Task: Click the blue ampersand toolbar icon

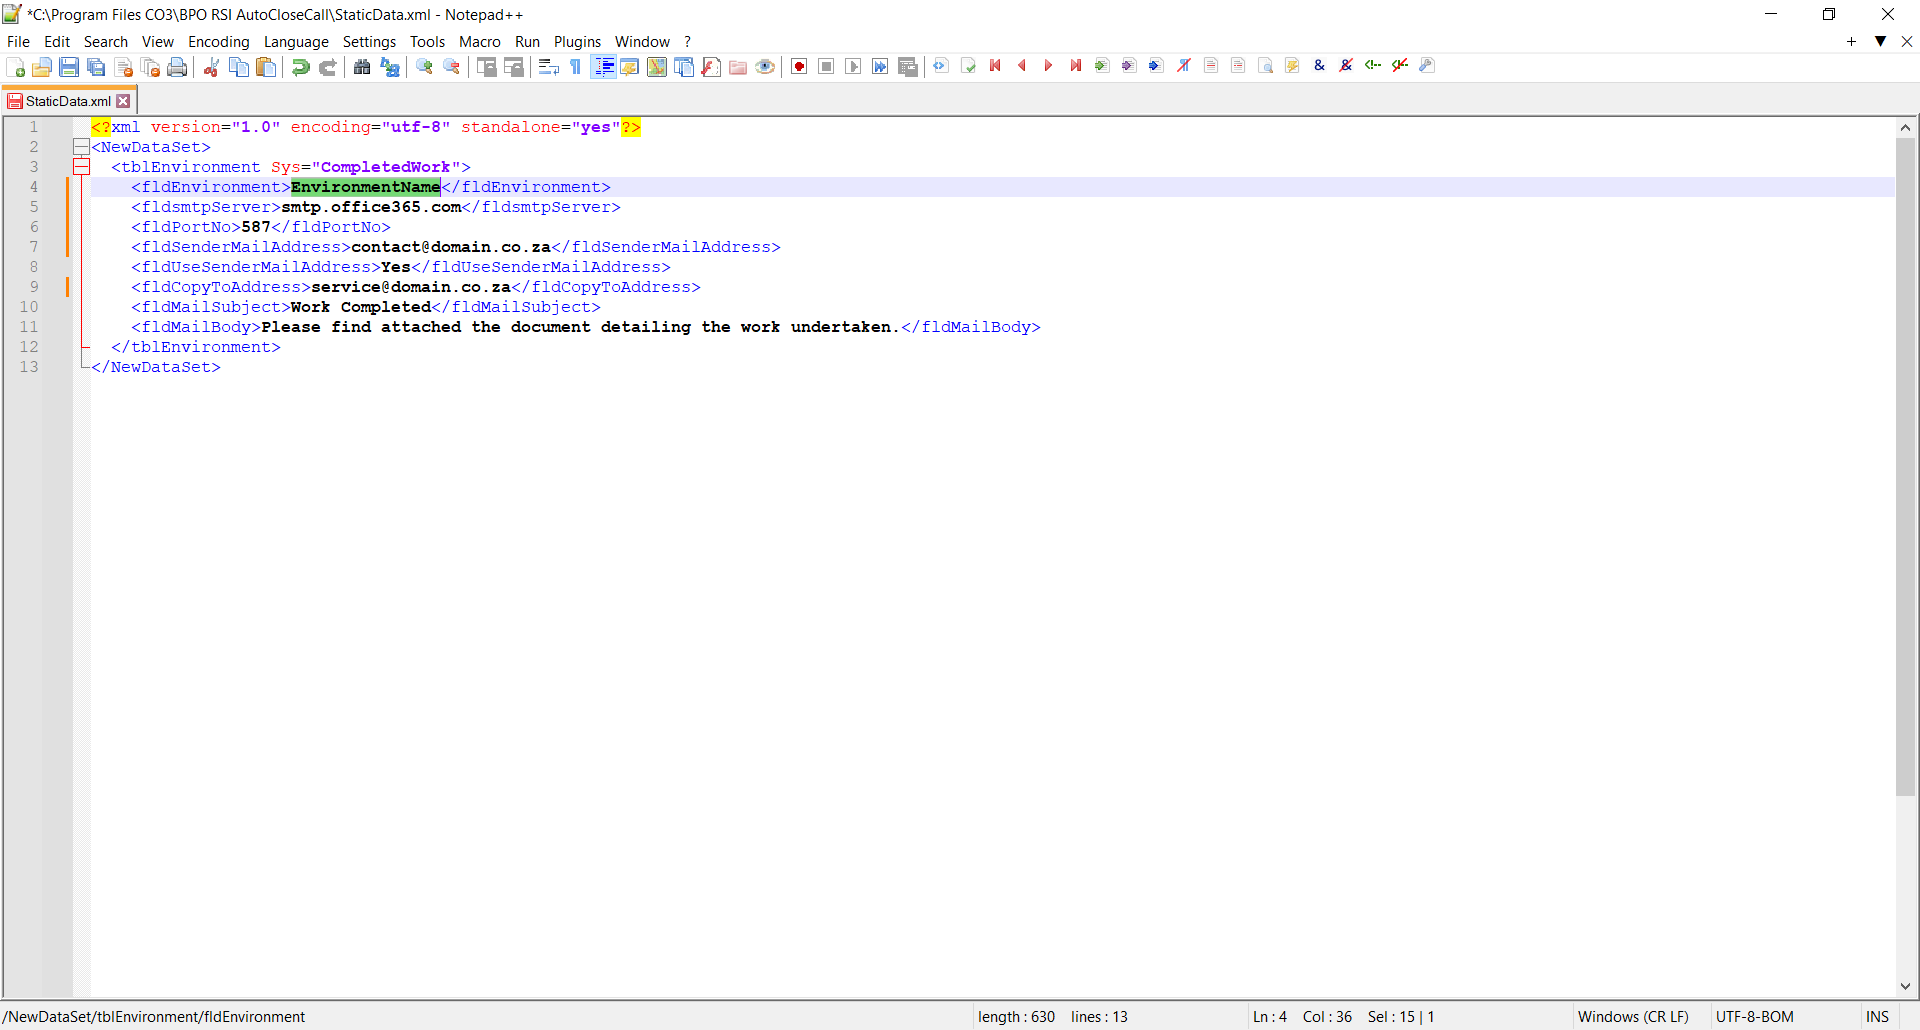Action: coord(1319,66)
